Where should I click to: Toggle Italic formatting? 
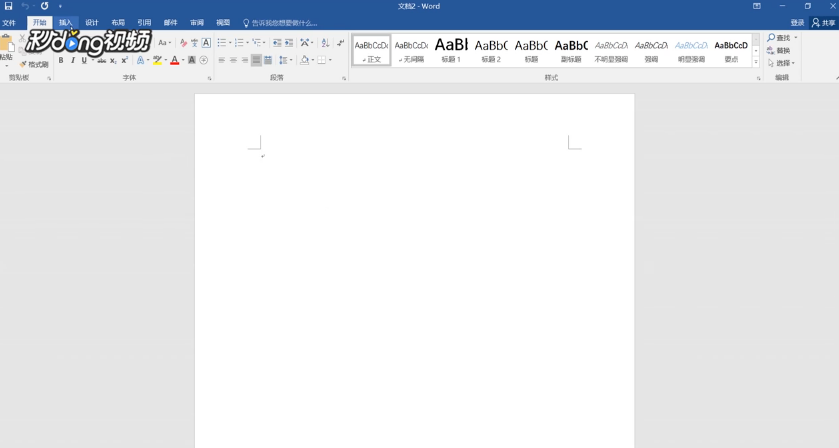point(73,60)
